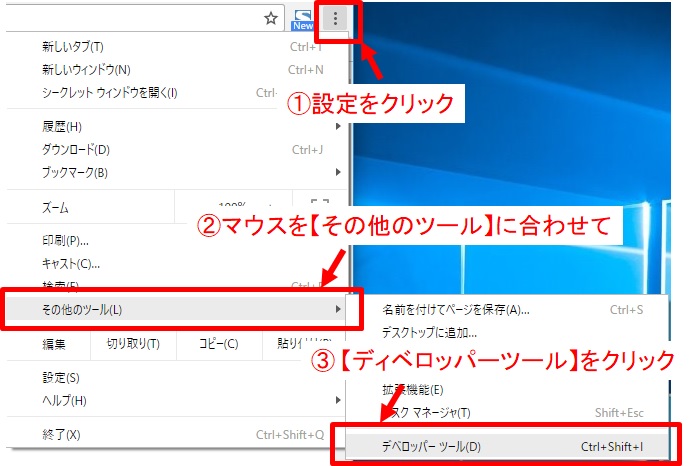The height and width of the screenshot is (466, 690).
Task: Click デベロッパー ツール(D) submenu item
Action: point(507,447)
